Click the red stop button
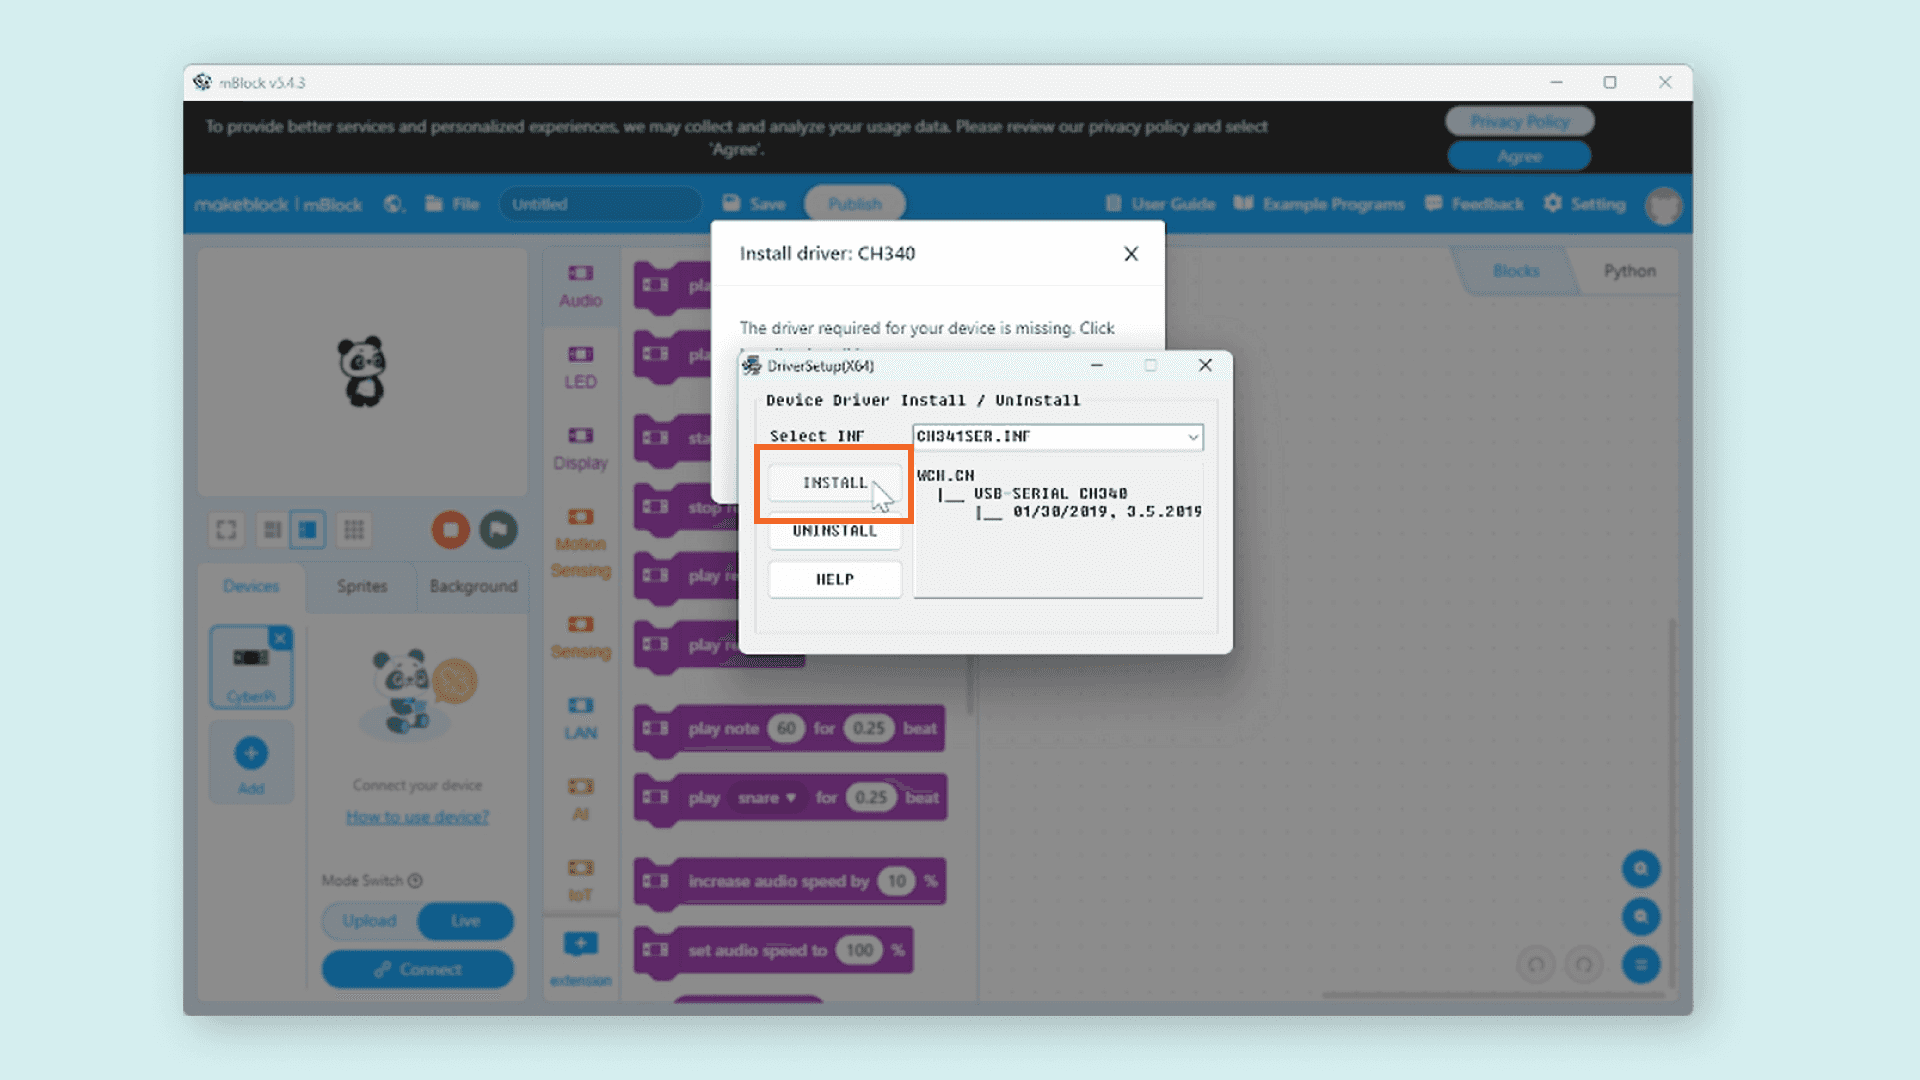The image size is (1920, 1080). 451,529
